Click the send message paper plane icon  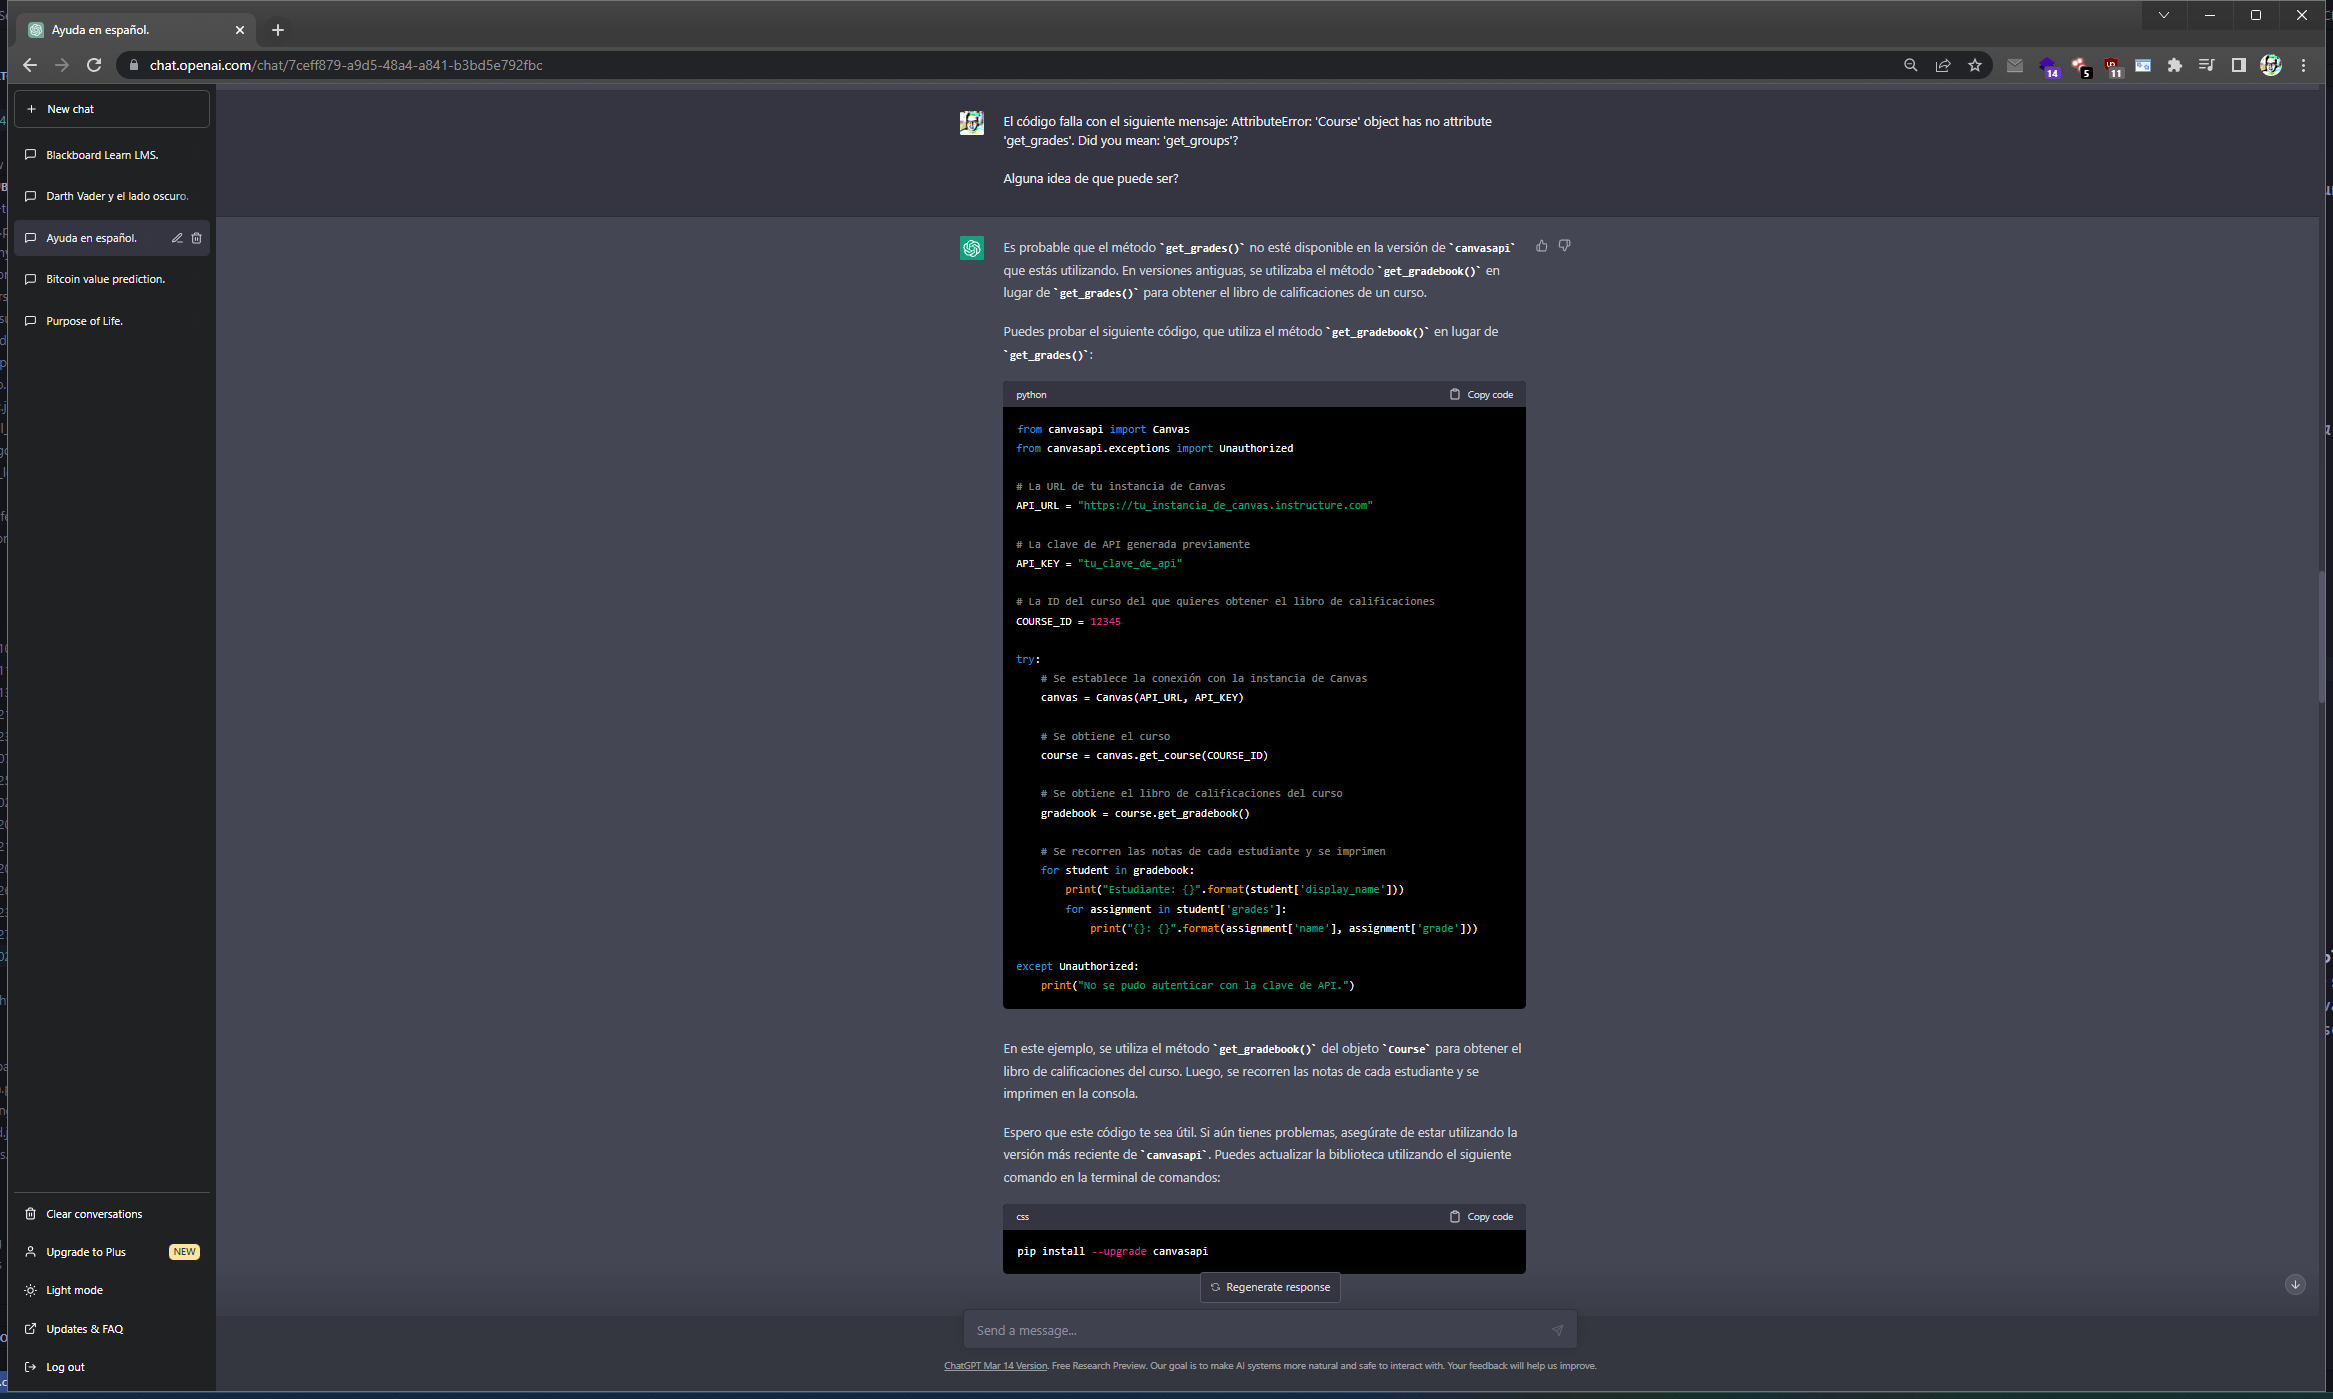pos(1557,1330)
